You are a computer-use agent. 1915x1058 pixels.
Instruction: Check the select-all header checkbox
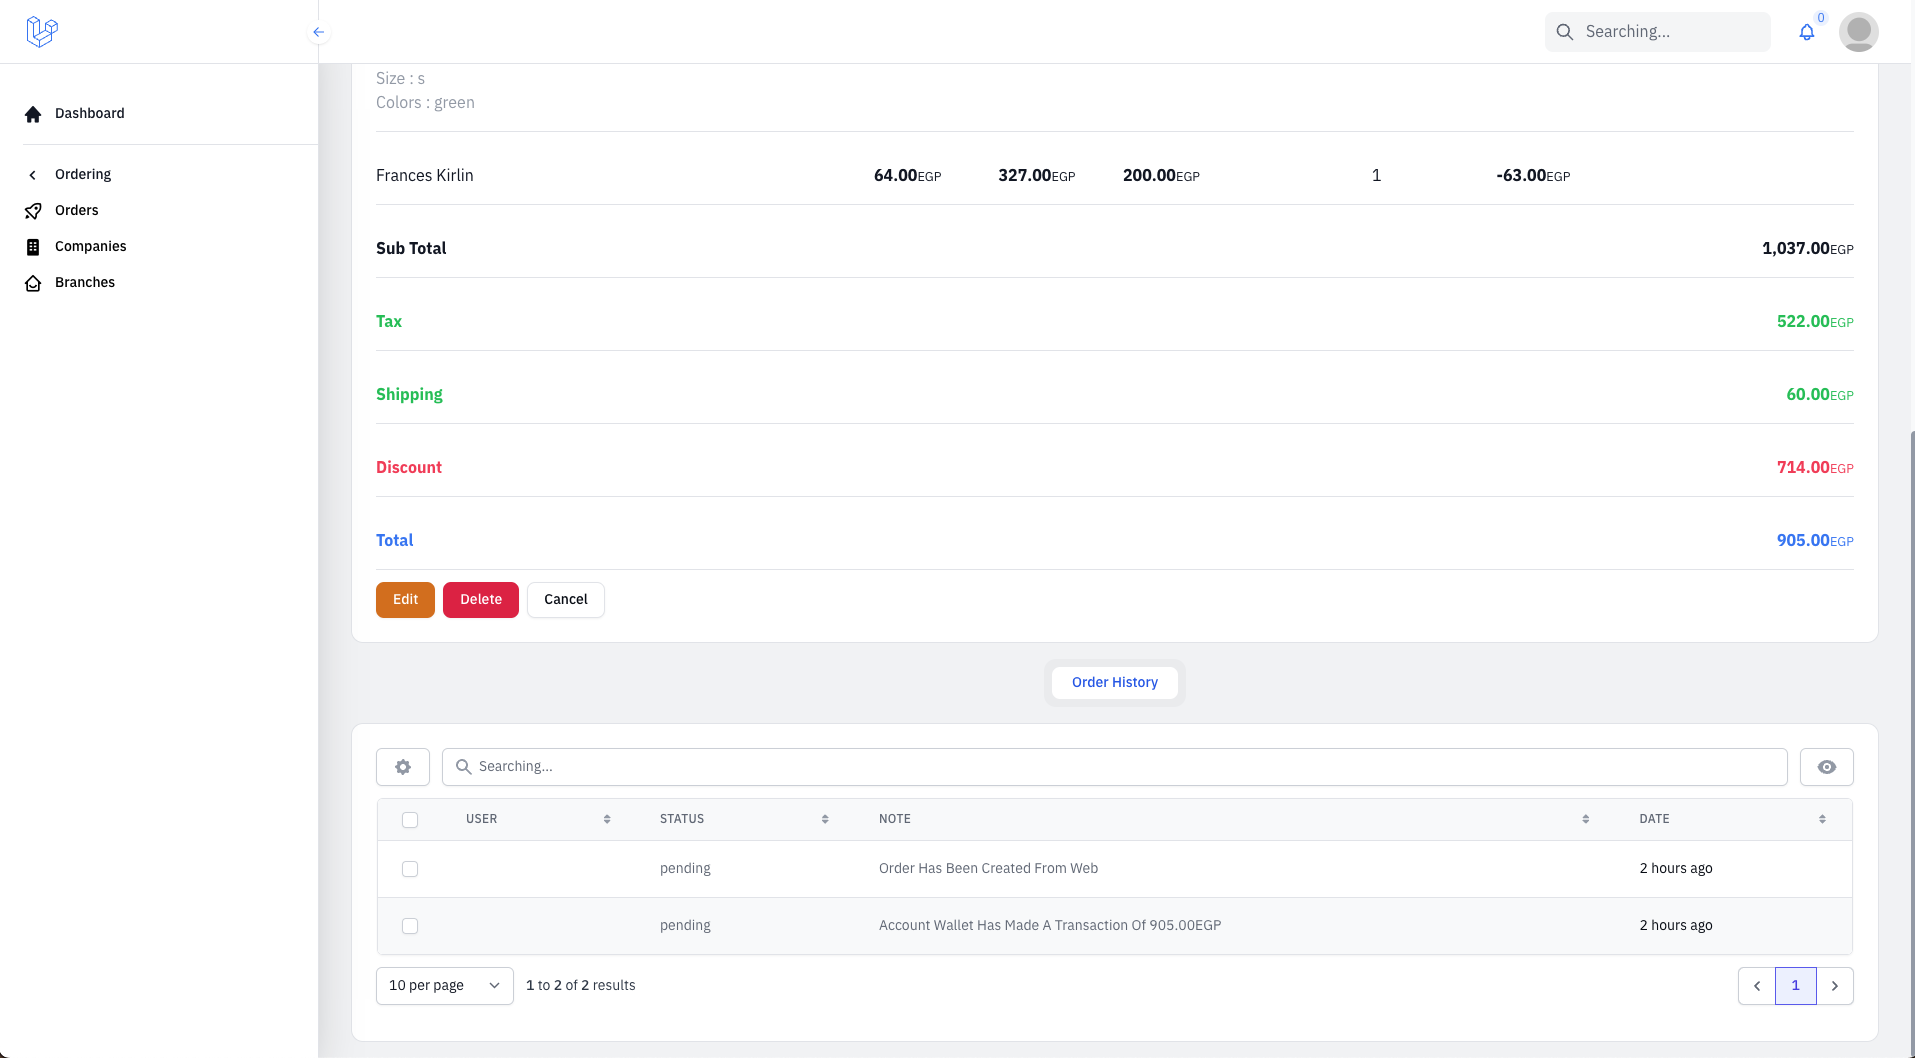click(410, 820)
